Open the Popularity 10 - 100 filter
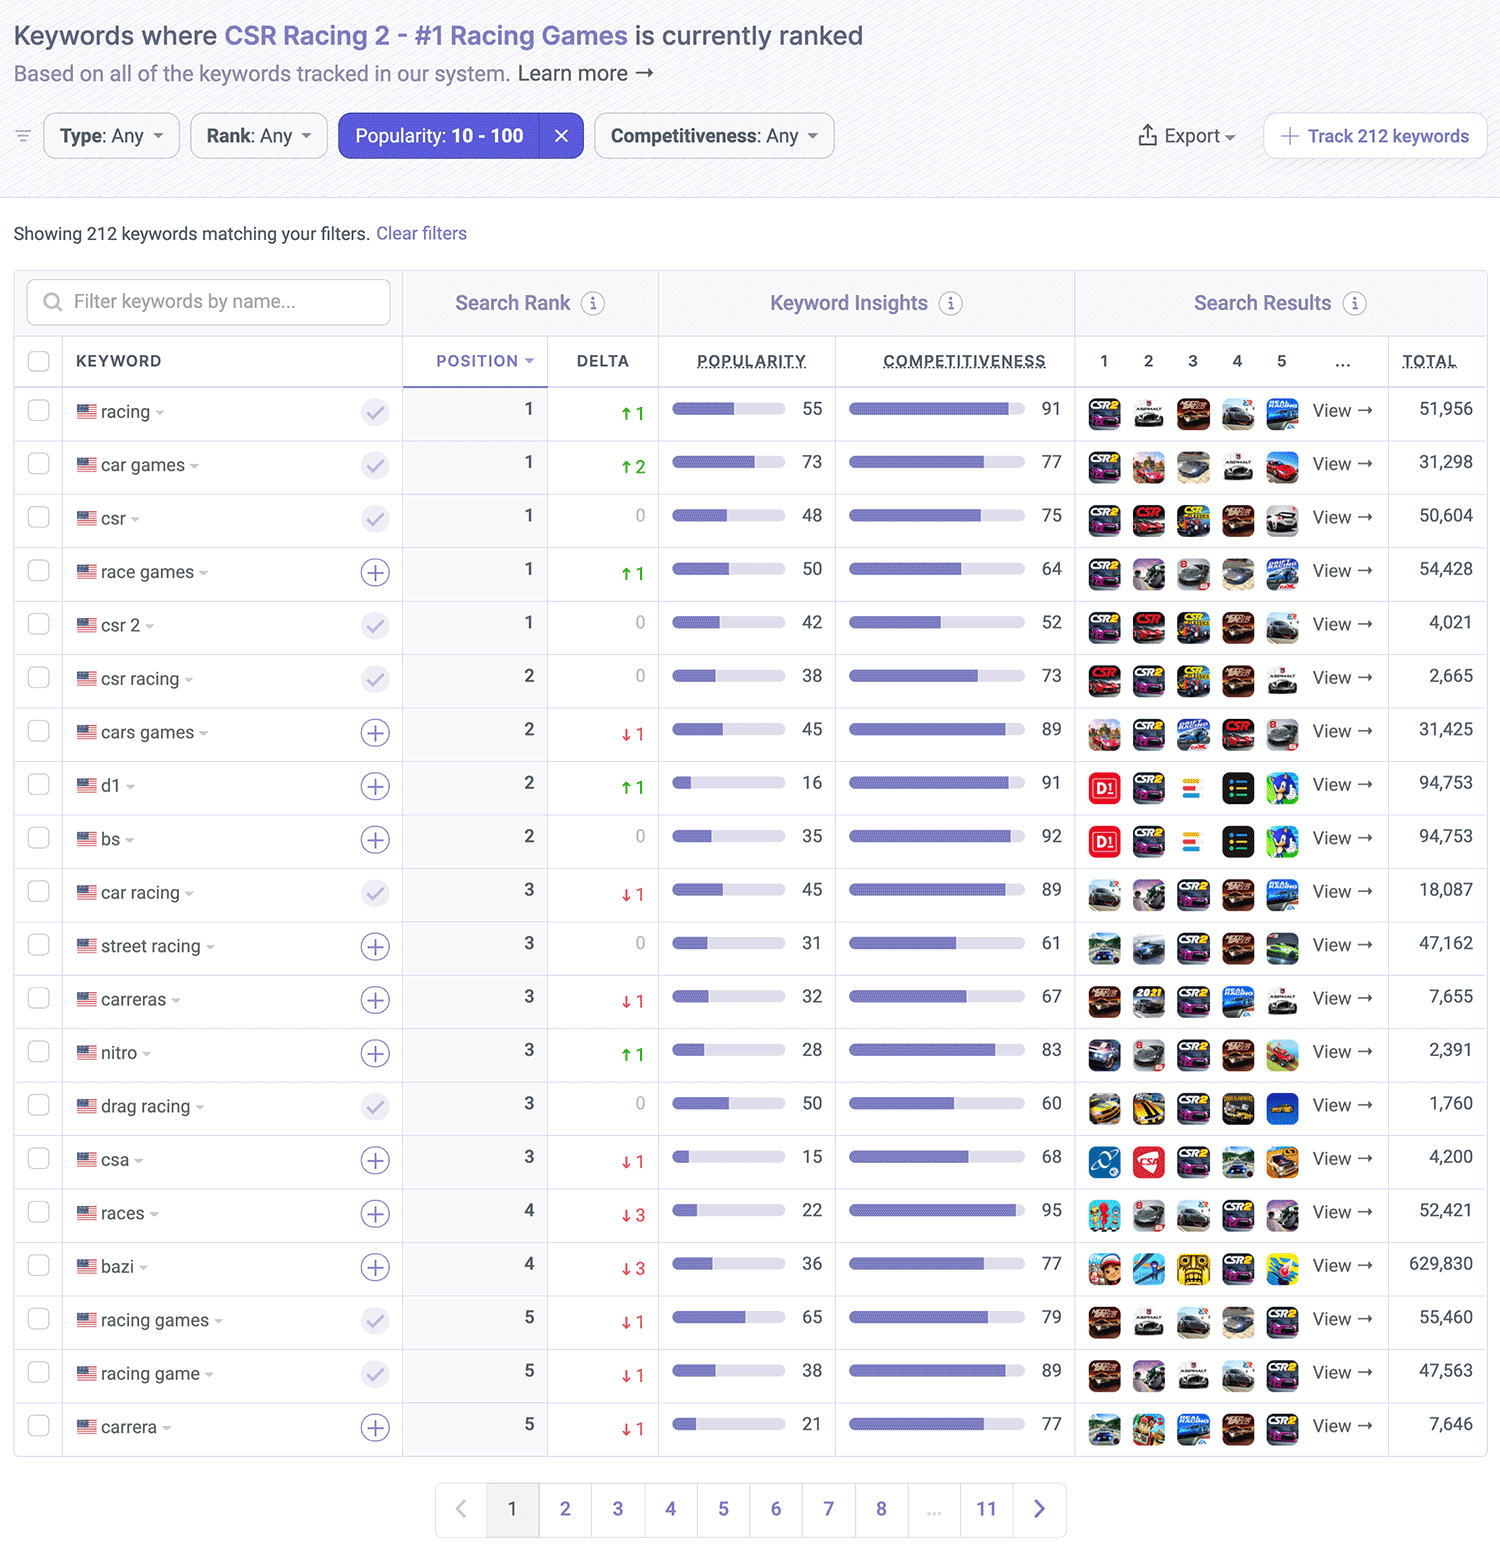Screen dimensions: 1500x1559 click(x=439, y=136)
